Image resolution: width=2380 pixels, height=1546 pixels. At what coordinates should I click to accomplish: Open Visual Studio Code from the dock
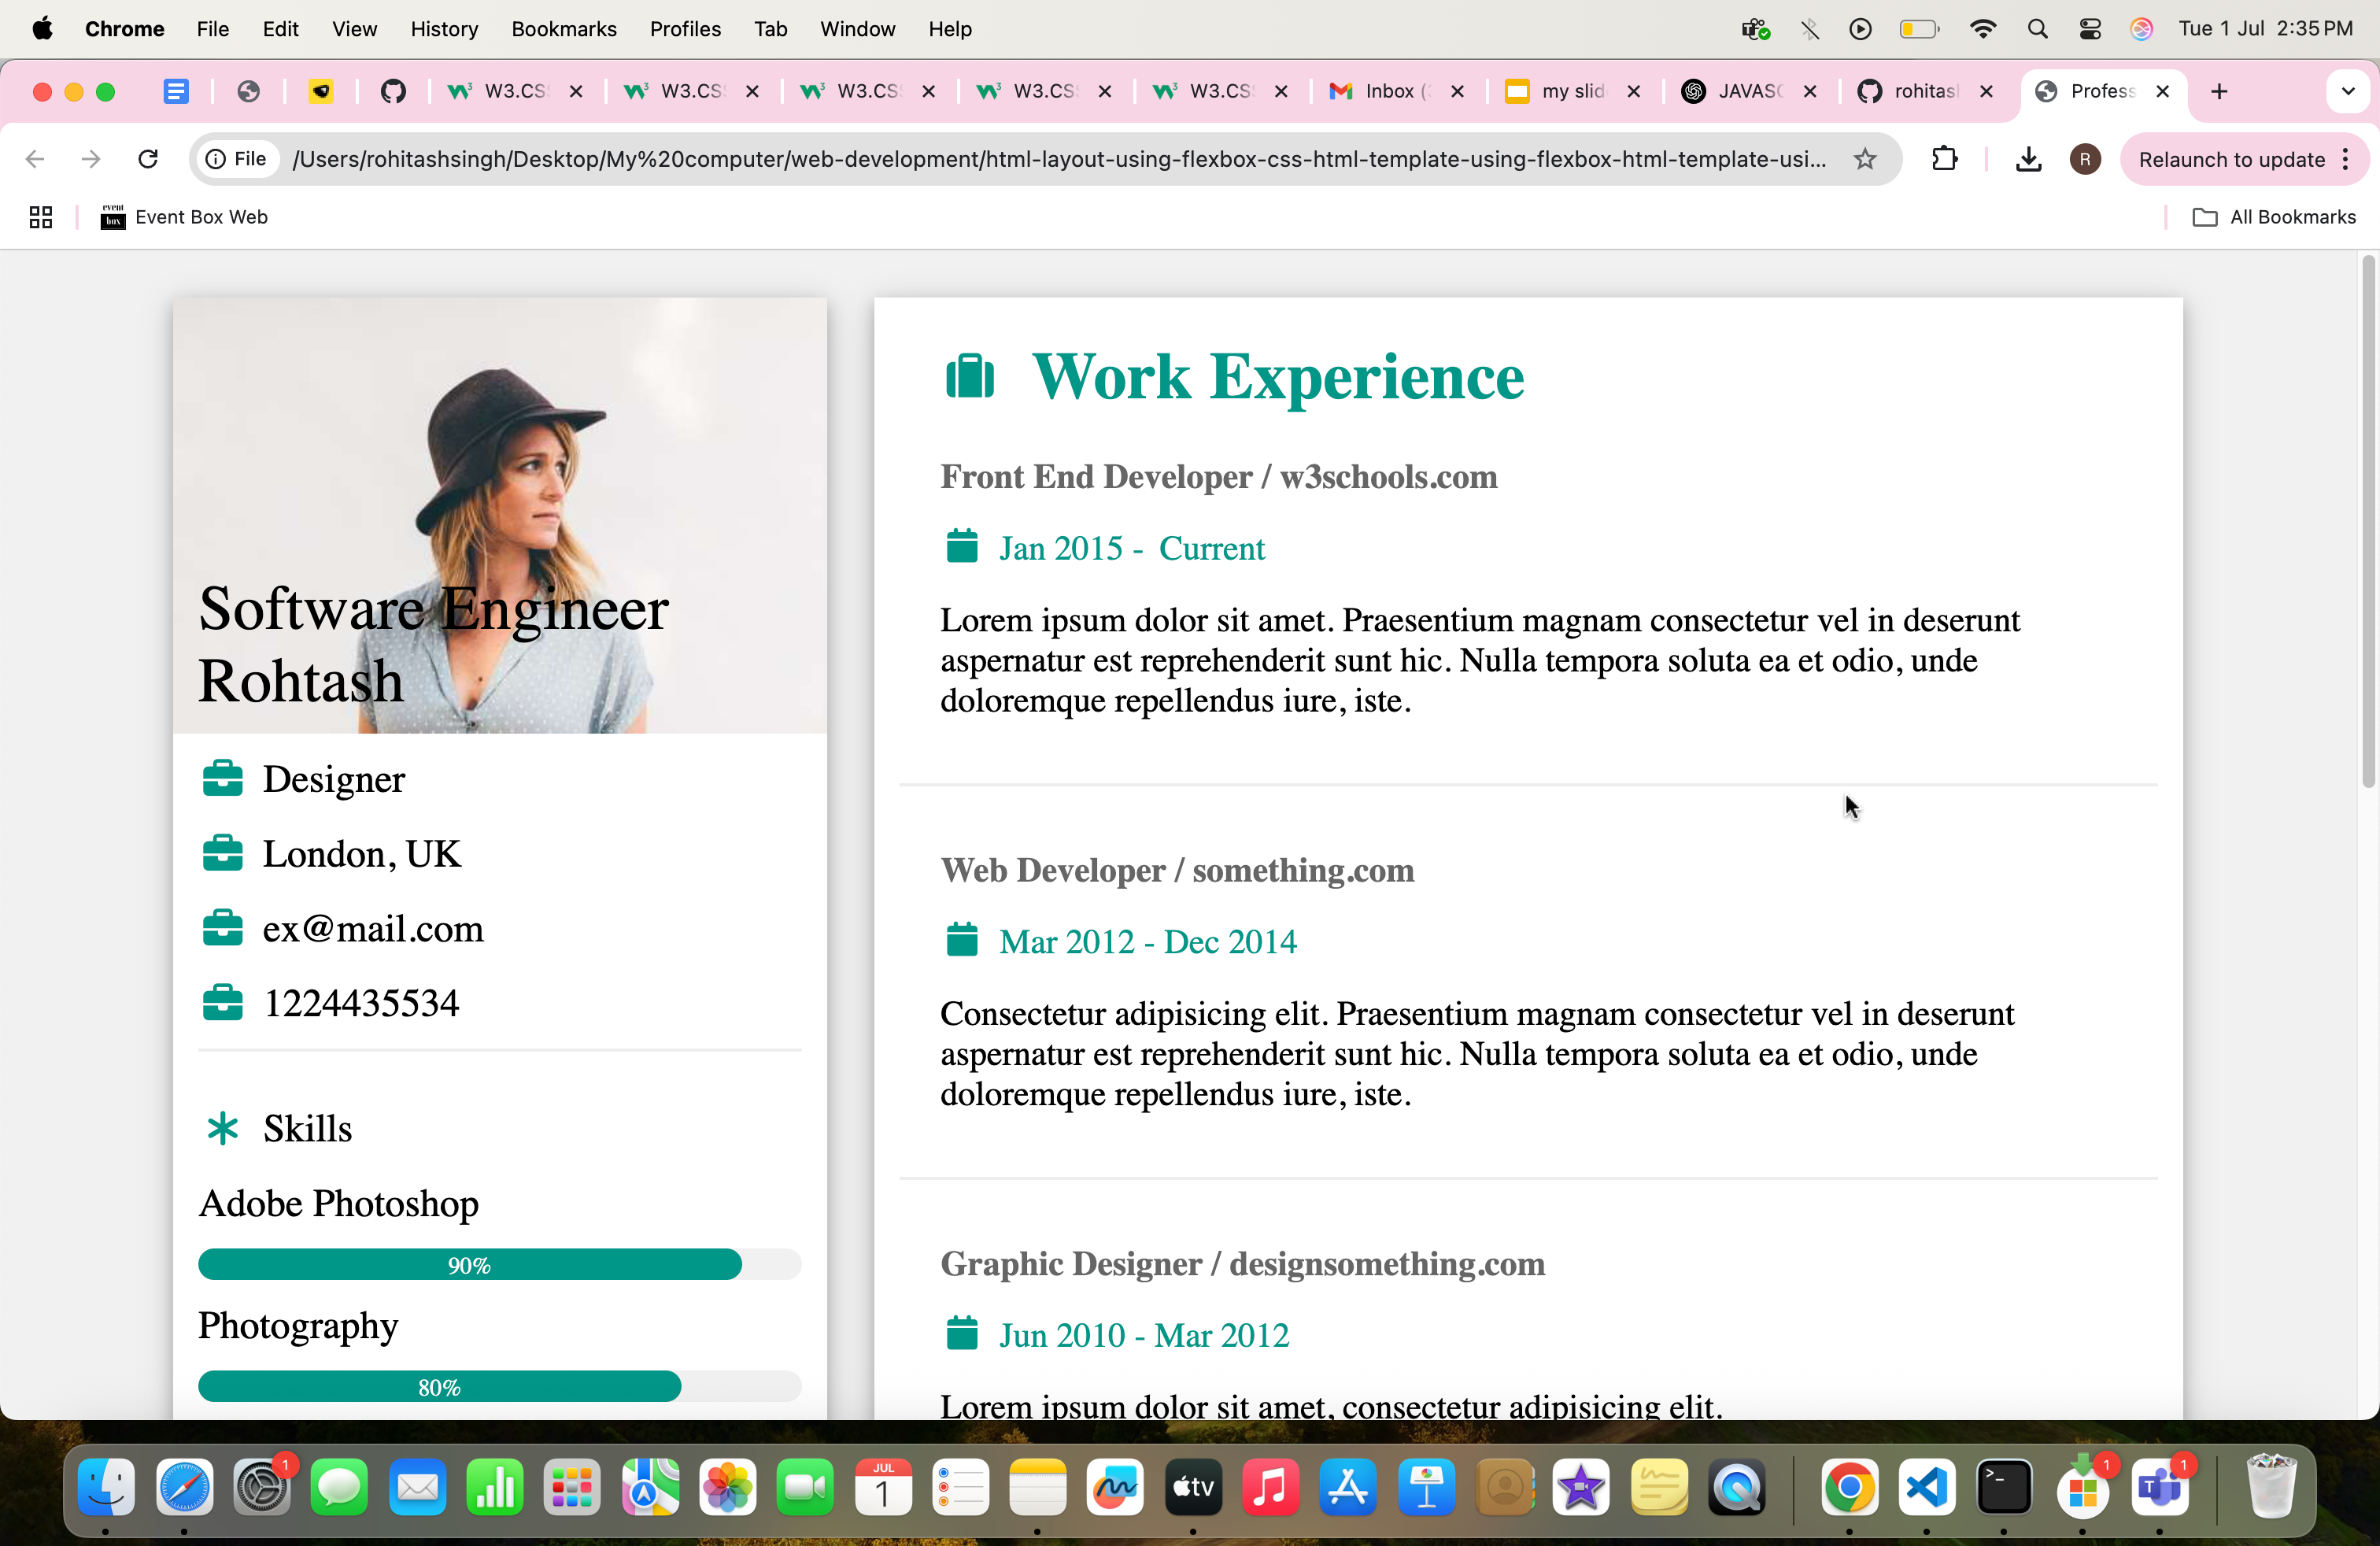pos(1926,1487)
